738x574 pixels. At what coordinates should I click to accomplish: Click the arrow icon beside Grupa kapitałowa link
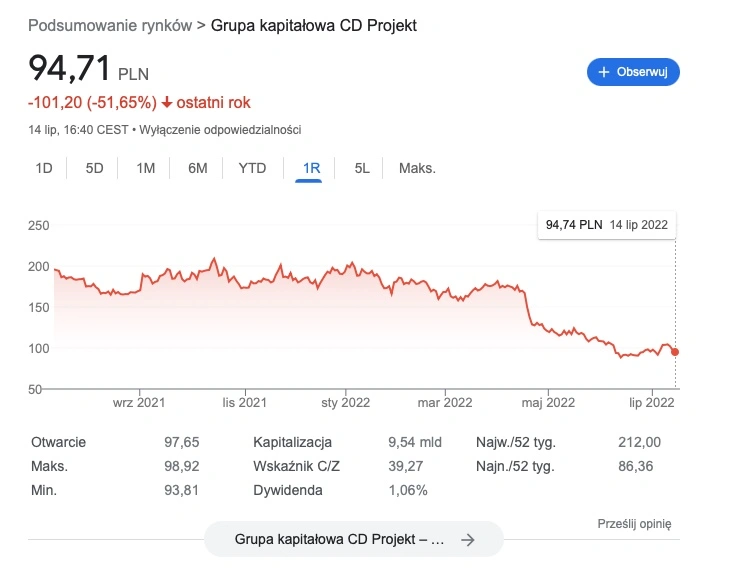[467, 540]
